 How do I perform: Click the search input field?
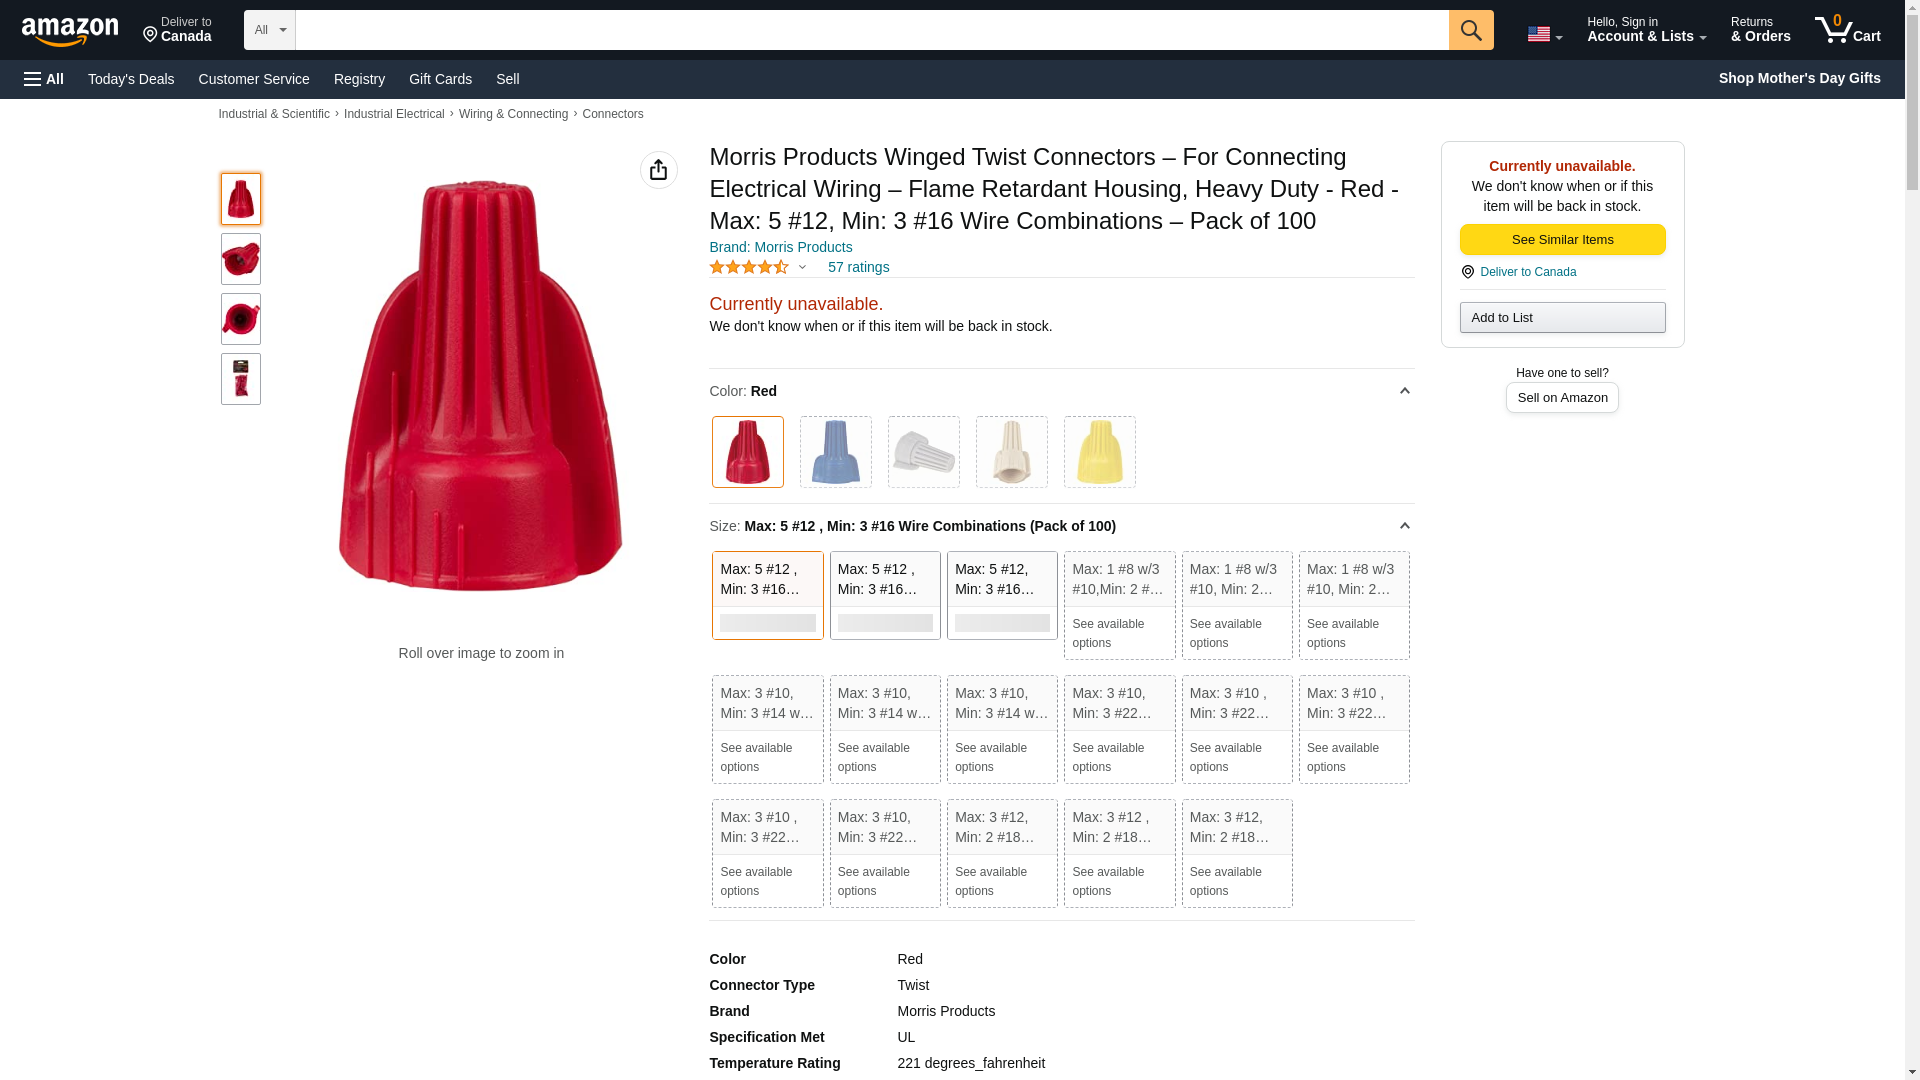click(x=871, y=30)
